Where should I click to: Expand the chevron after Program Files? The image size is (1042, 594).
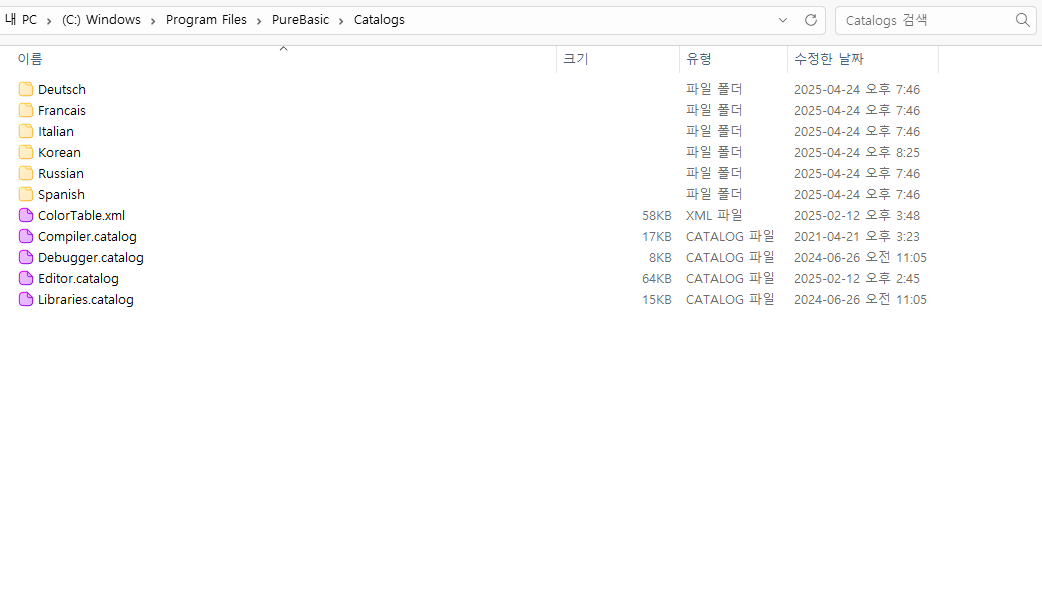(259, 21)
